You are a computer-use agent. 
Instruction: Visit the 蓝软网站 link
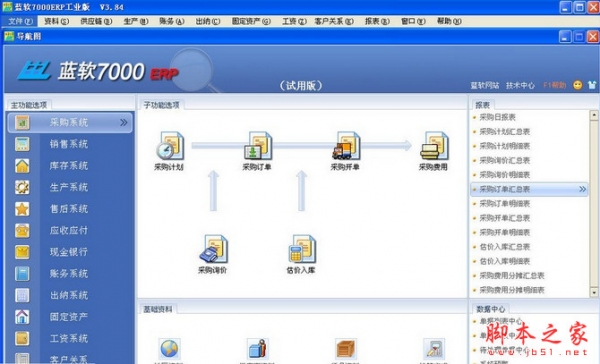(x=484, y=85)
